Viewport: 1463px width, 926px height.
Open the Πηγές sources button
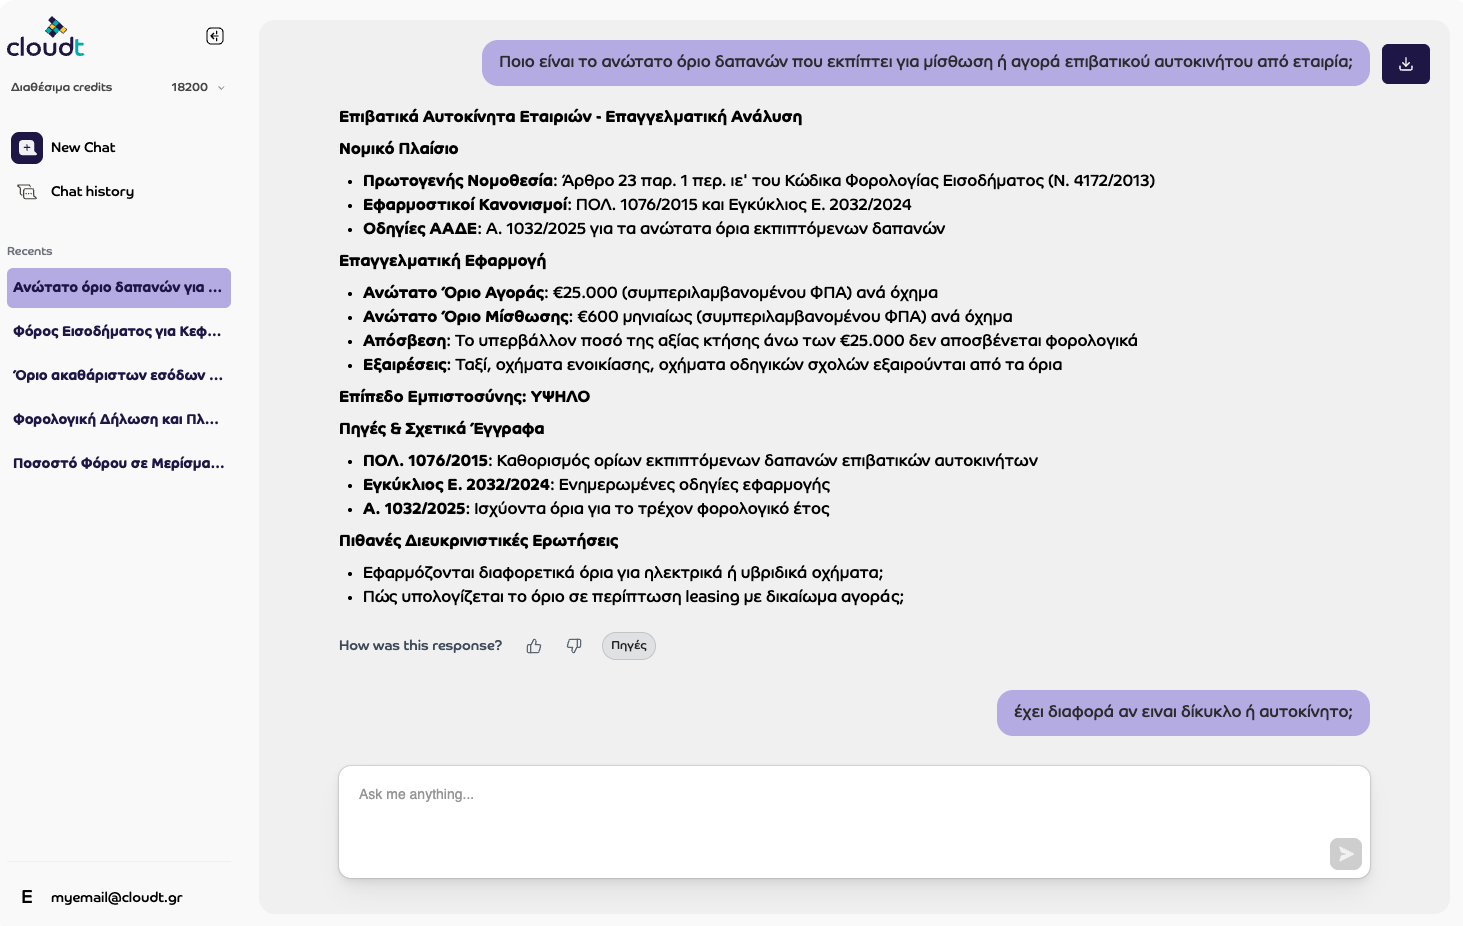click(x=629, y=646)
